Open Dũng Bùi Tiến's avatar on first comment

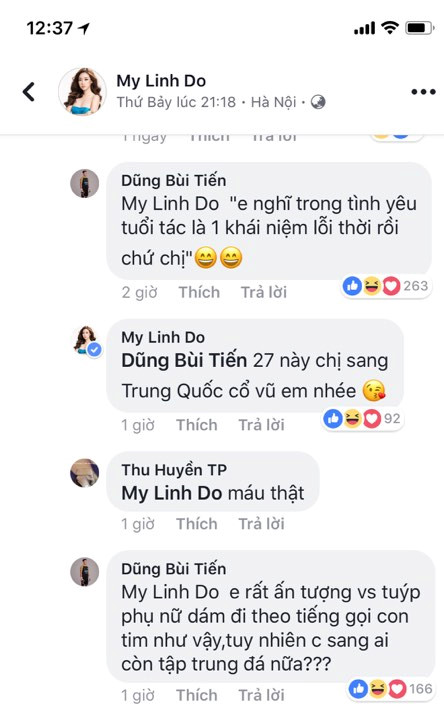(84, 183)
